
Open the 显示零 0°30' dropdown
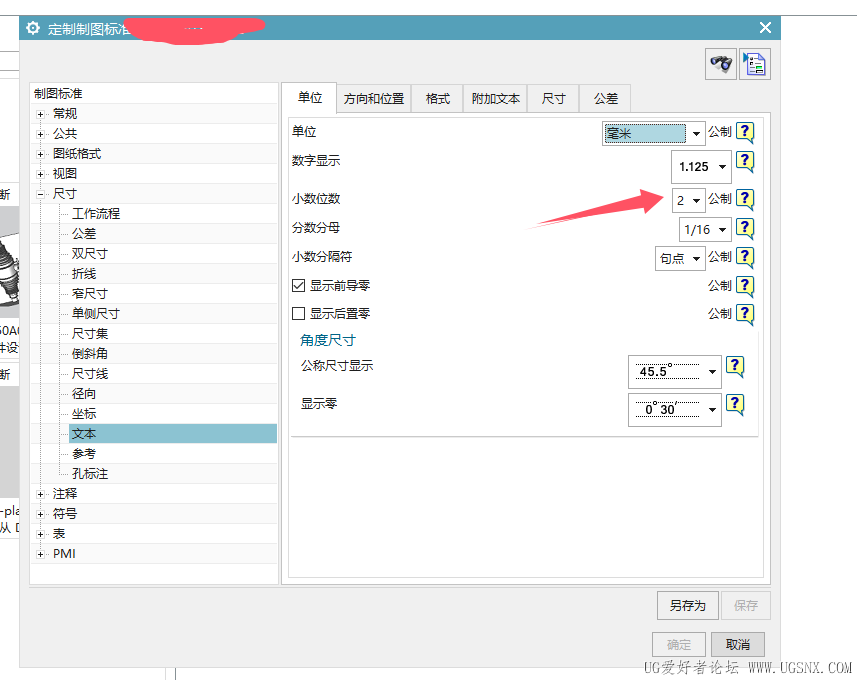click(675, 409)
